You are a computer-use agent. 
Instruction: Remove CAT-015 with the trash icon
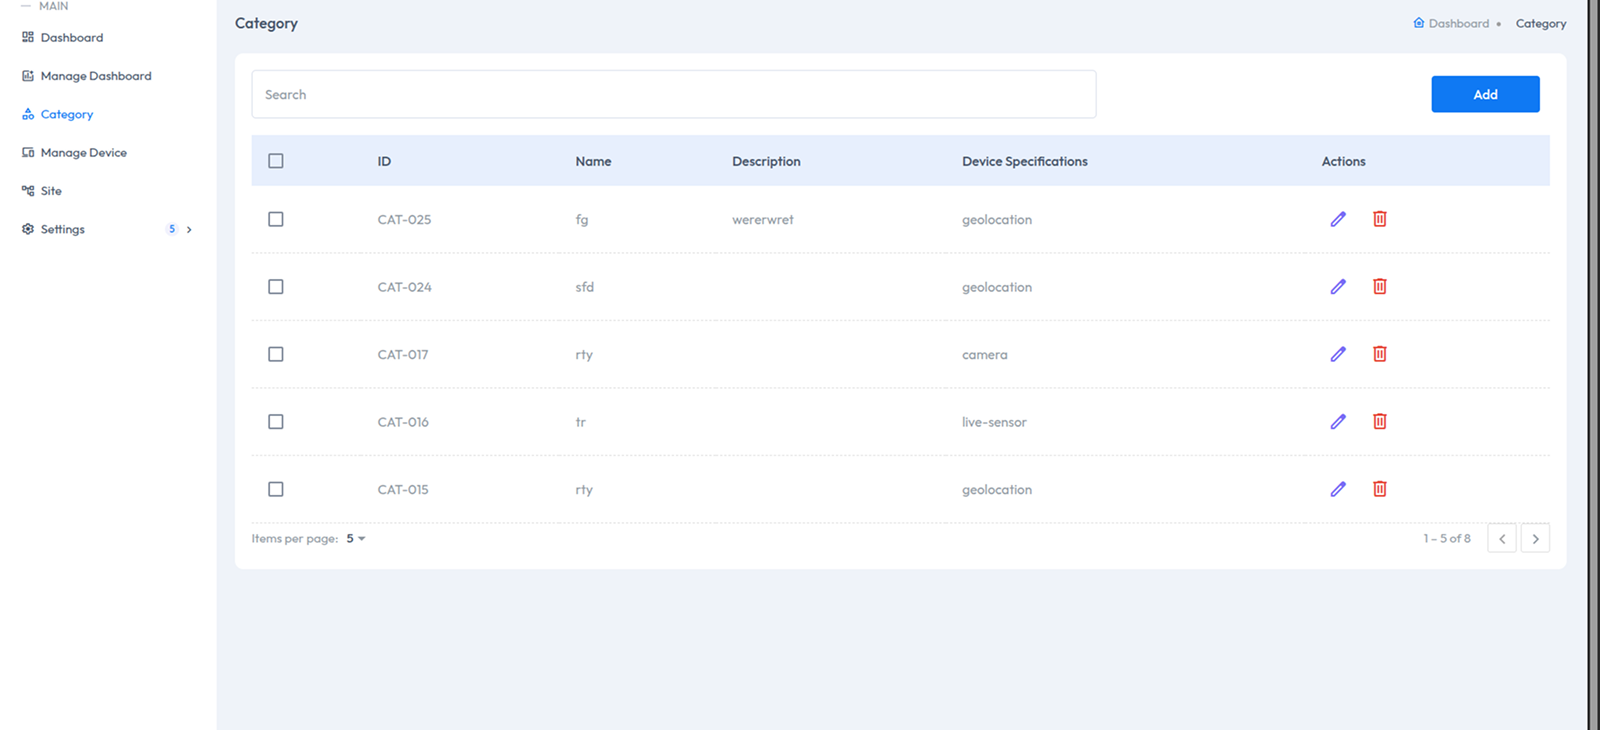[1380, 489]
